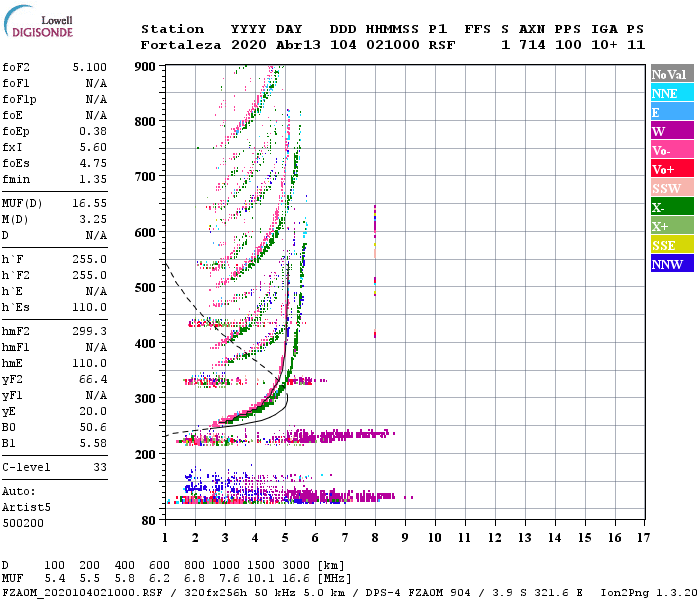This screenshot has width=700, height=600.
Task: Select the Vo- pink legend swatch
Action: (672, 150)
